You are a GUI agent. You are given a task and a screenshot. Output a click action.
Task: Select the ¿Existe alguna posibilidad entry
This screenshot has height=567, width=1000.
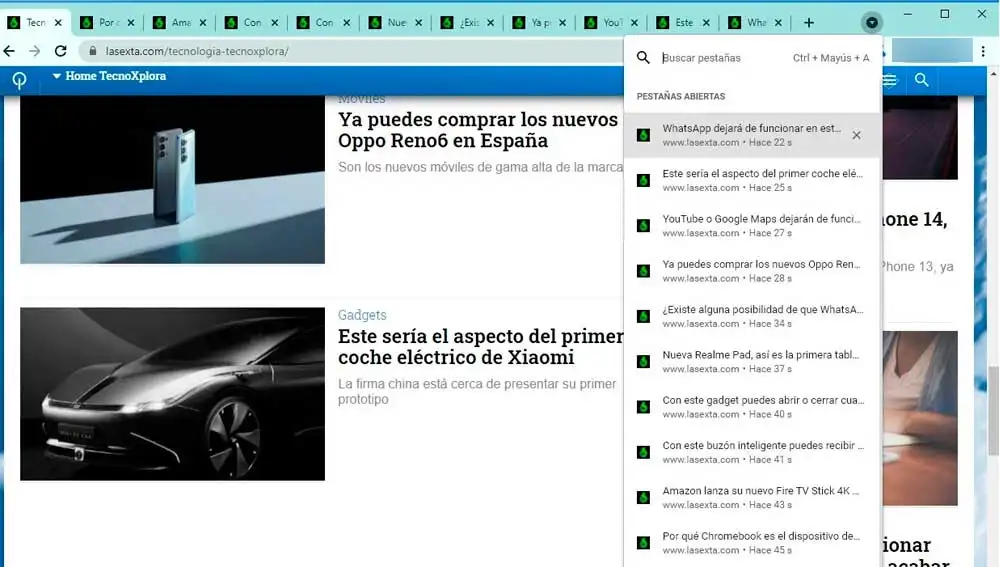click(752, 316)
